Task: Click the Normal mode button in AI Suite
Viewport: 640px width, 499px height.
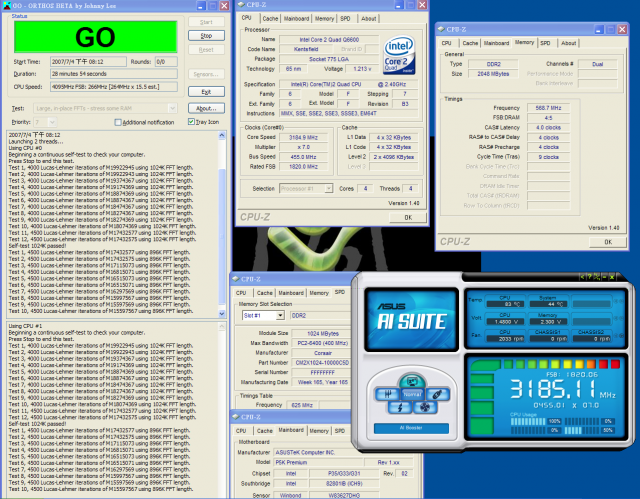Action: point(412,394)
